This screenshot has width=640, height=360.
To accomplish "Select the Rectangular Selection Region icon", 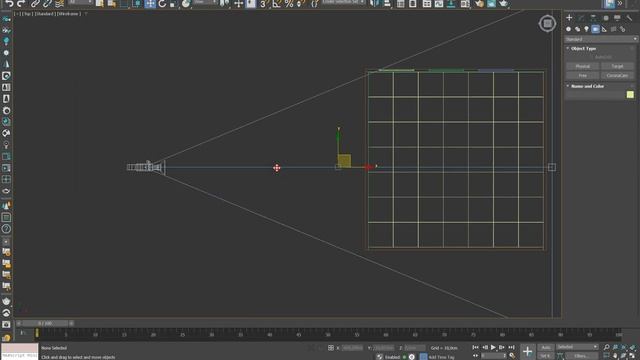I will tap(124, 4).
